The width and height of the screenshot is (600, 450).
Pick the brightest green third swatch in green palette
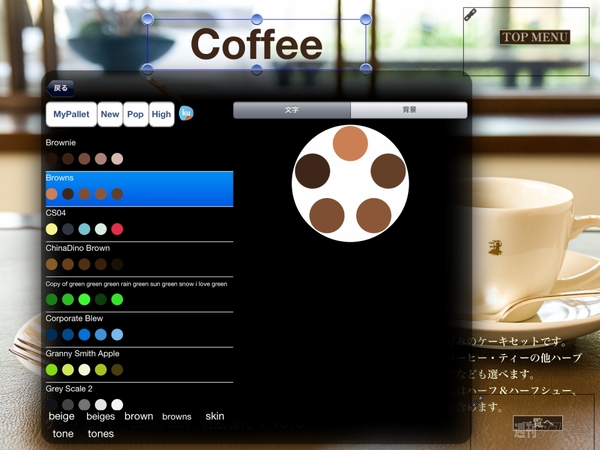coord(84,299)
